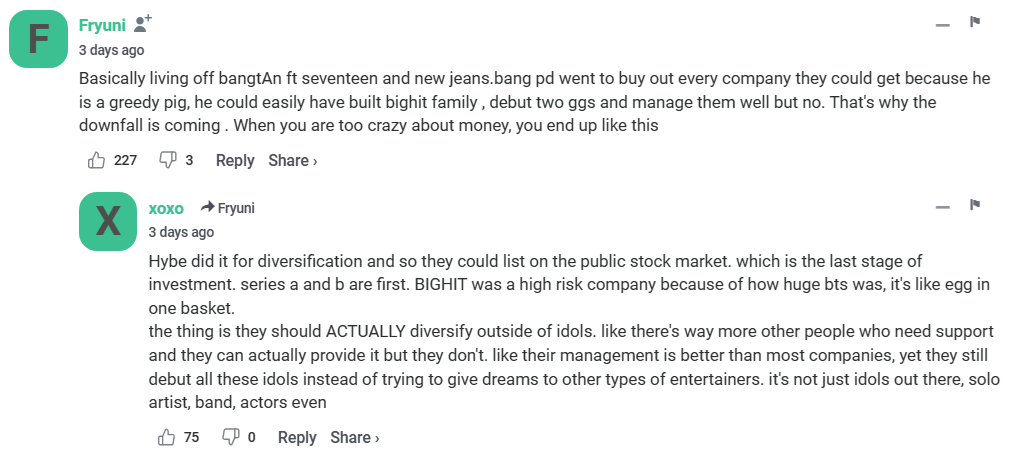Reply to xoxo's comment

click(297, 437)
